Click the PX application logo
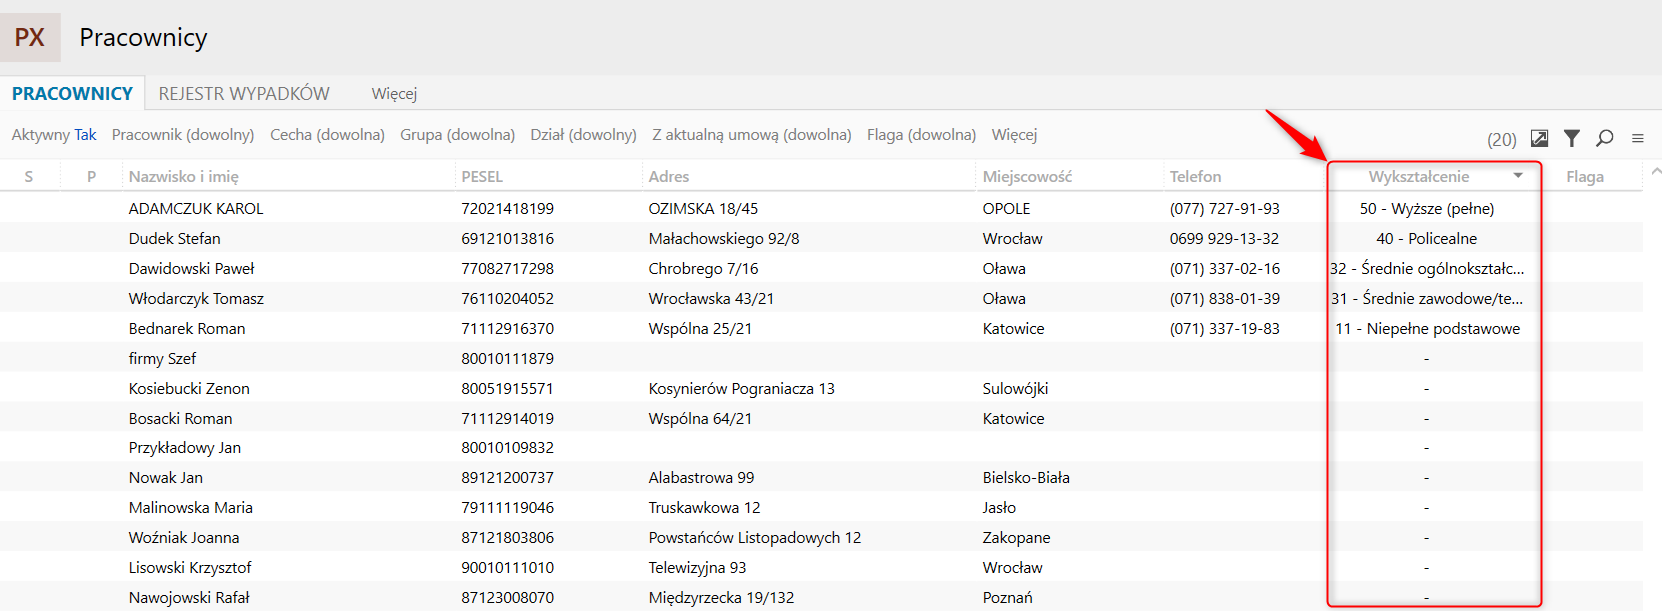This screenshot has width=1662, height=611. coord(30,38)
